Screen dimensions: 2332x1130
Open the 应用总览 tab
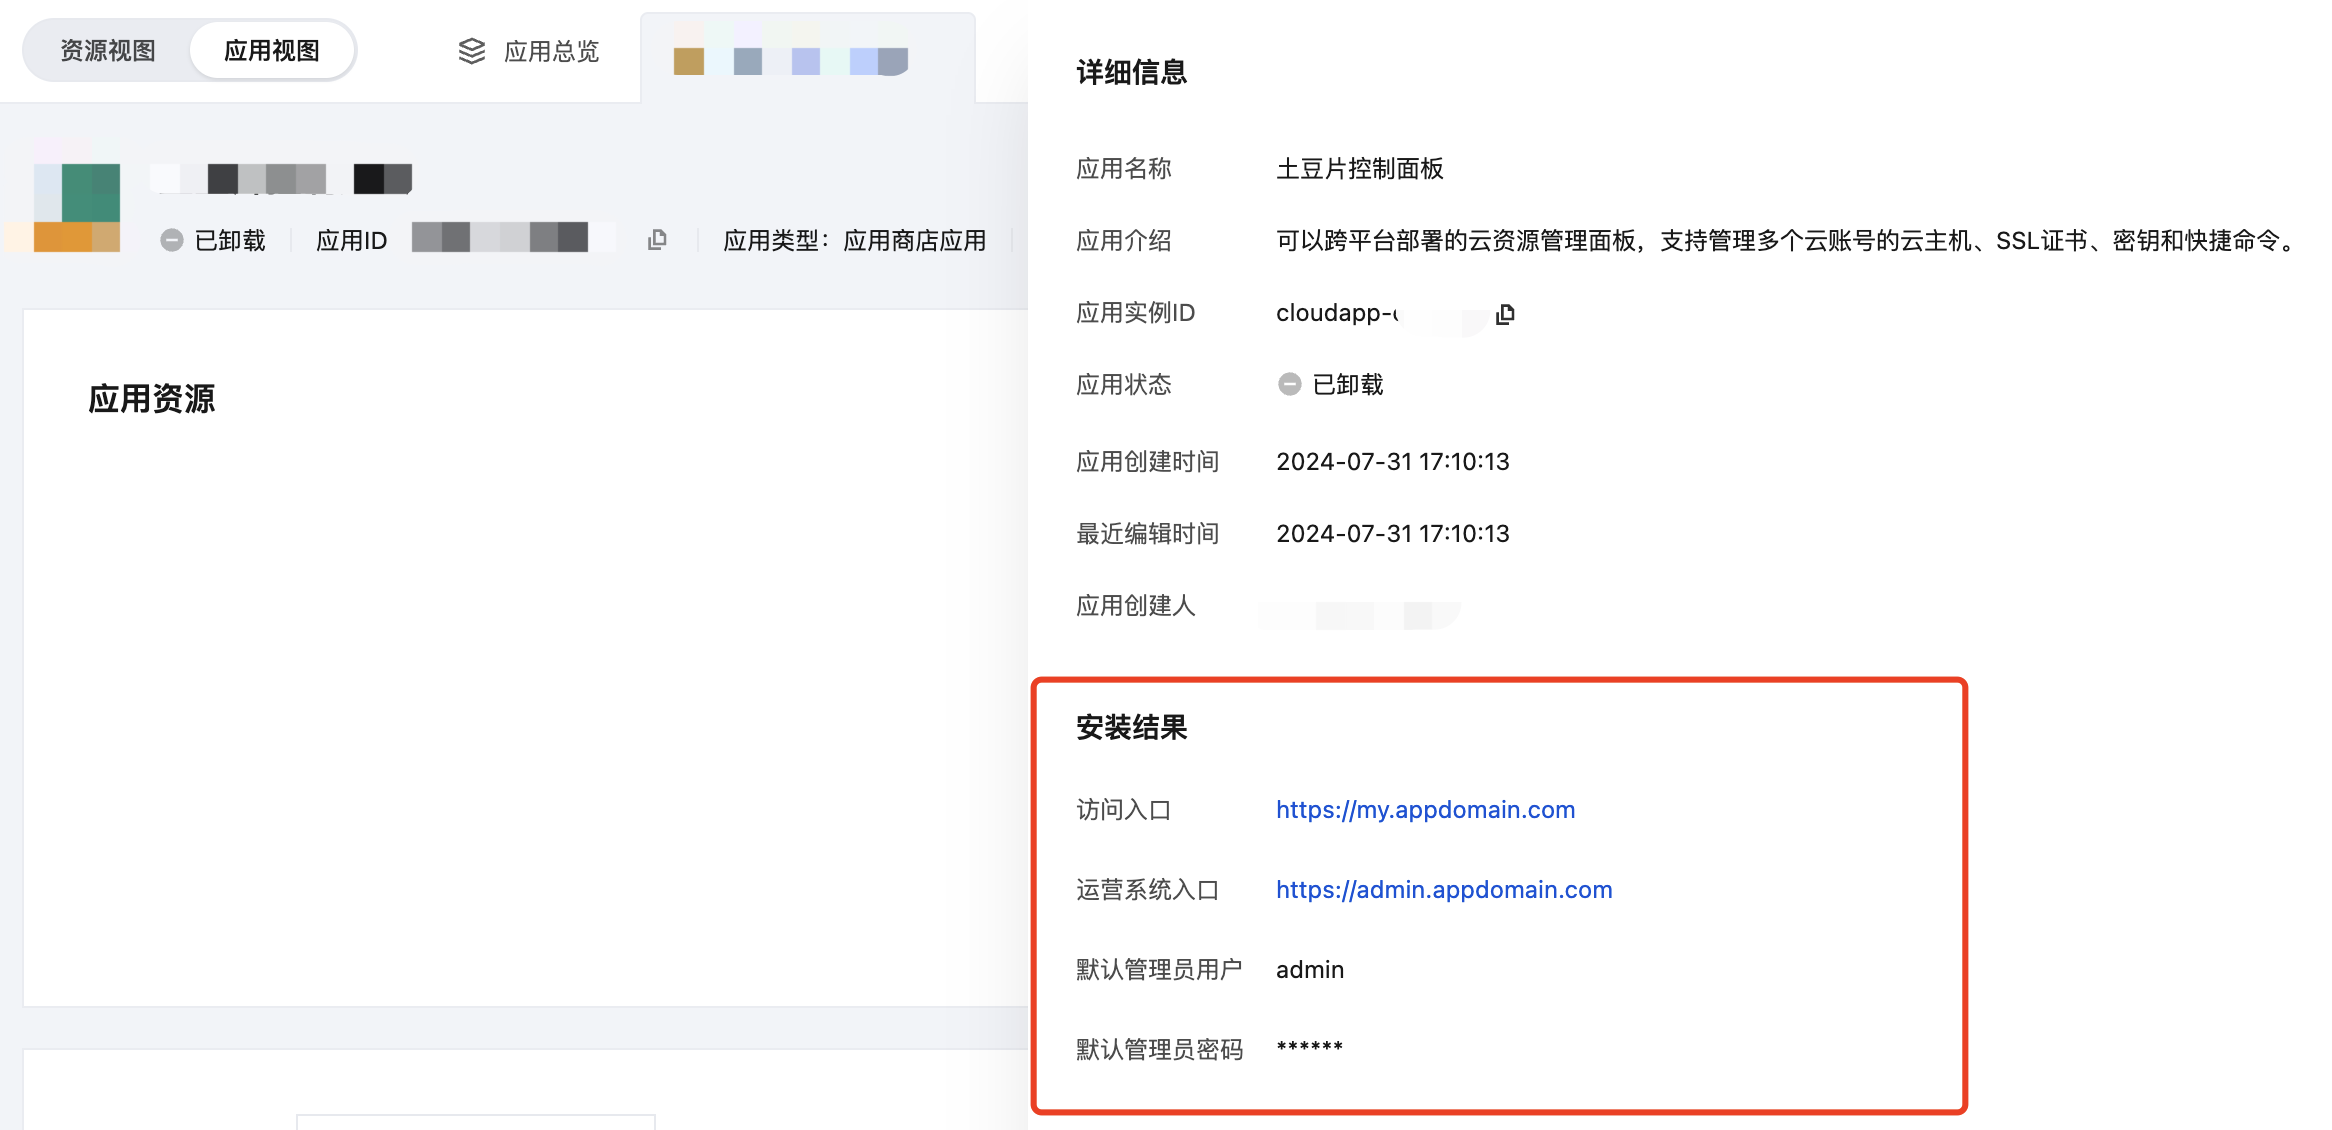[x=550, y=51]
